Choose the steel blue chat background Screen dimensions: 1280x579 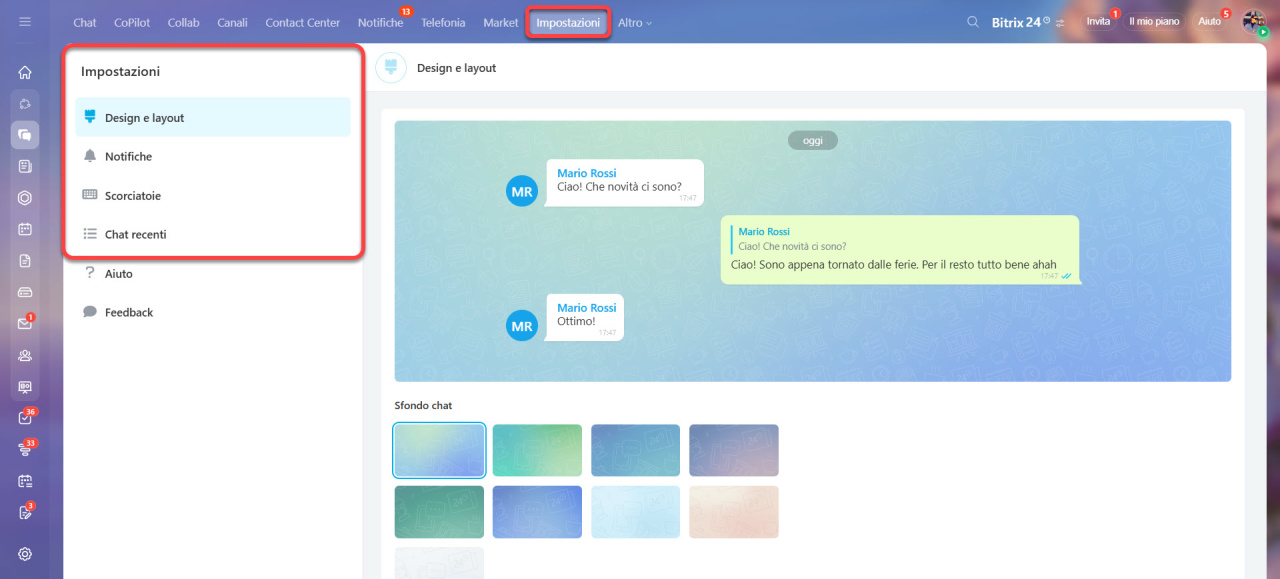635,450
